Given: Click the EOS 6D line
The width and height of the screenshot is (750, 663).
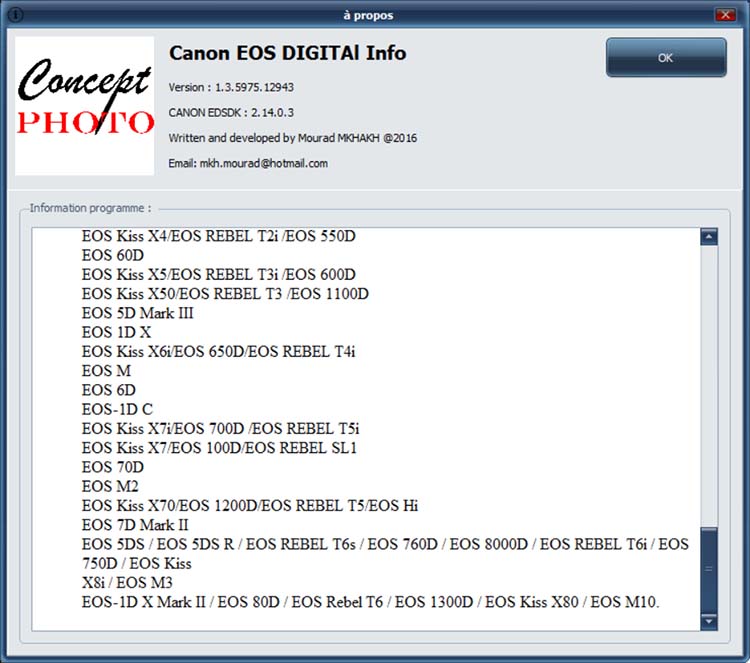Looking at the screenshot, I should [x=109, y=390].
